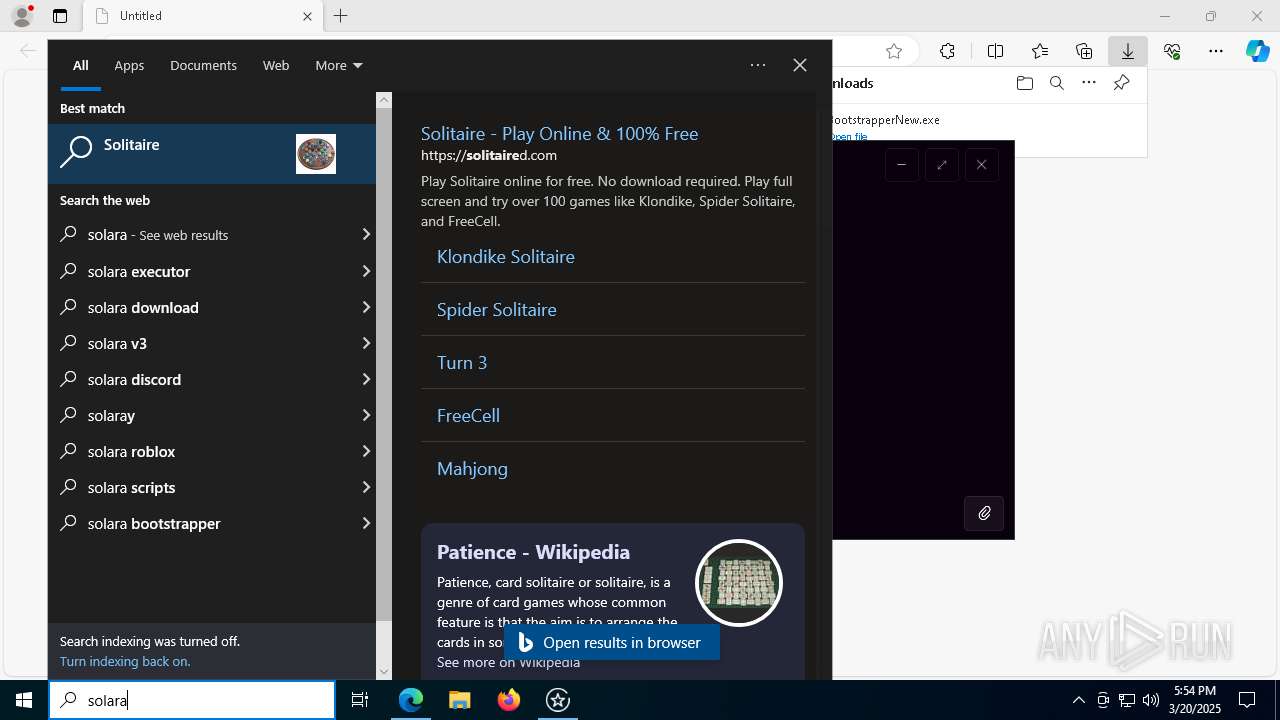The height and width of the screenshot is (720, 1280).
Task: Open the Turn 3 link
Action: click(x=462, y=362)
